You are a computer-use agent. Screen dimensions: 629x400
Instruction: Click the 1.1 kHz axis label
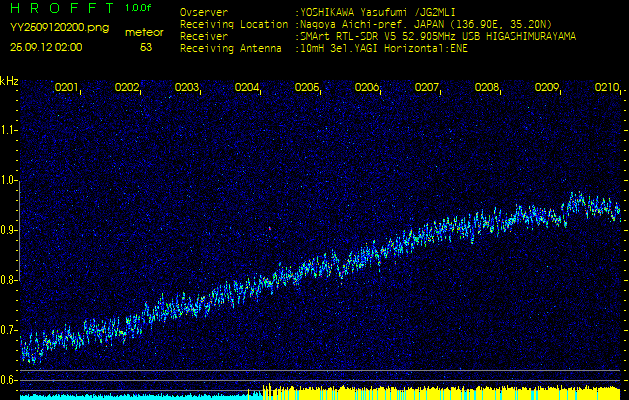tap(9, 130)
